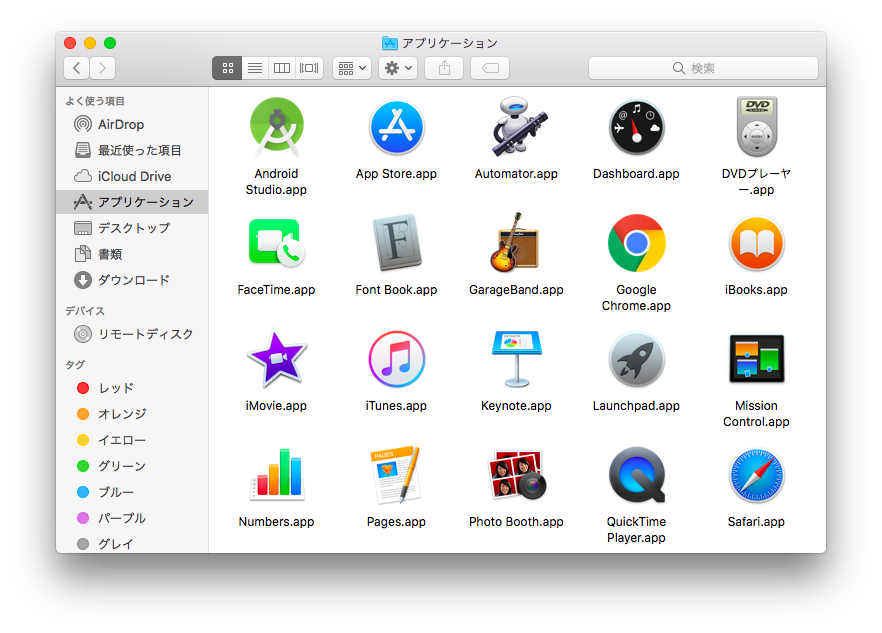Open ダウンロード in the sidebar
Image resolution: width=882 pixels, height=633 pixels.
132,280
